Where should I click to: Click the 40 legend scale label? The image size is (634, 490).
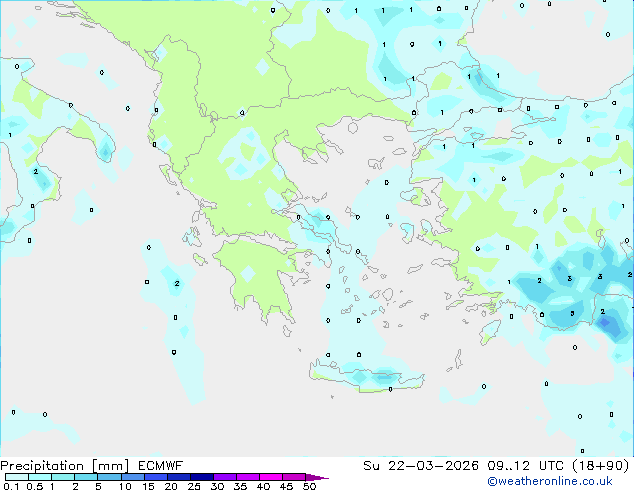tap(263, 486)
